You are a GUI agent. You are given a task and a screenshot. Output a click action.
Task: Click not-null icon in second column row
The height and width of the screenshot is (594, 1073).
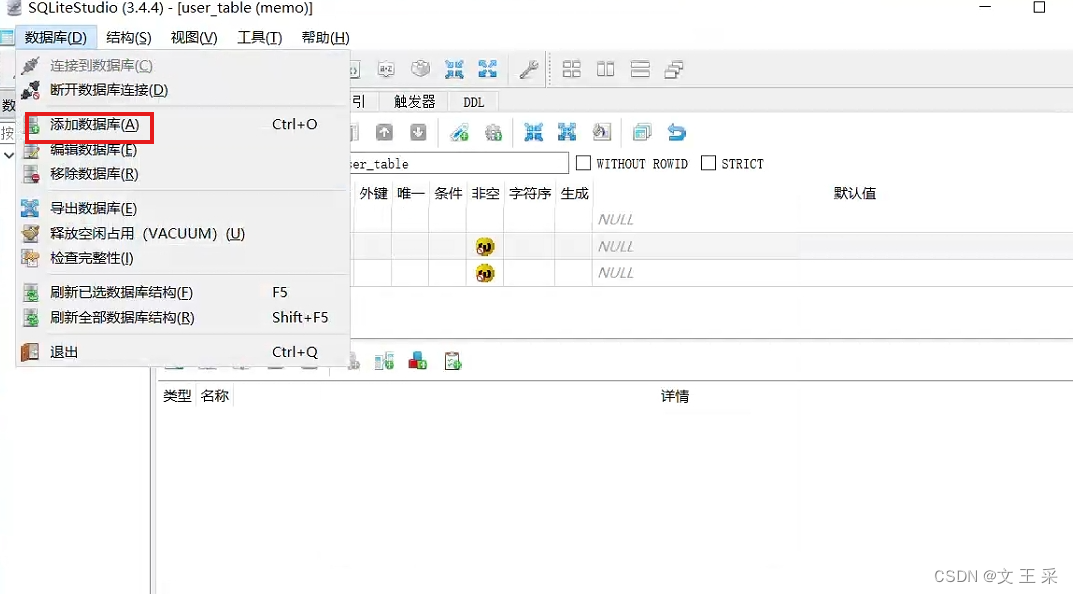click(485, 246)
